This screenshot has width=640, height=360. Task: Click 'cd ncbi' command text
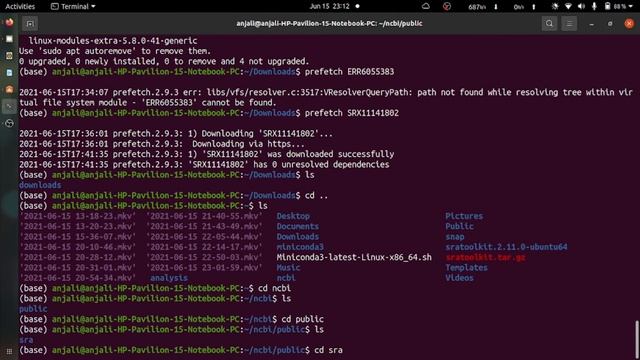tap(274, 288)
